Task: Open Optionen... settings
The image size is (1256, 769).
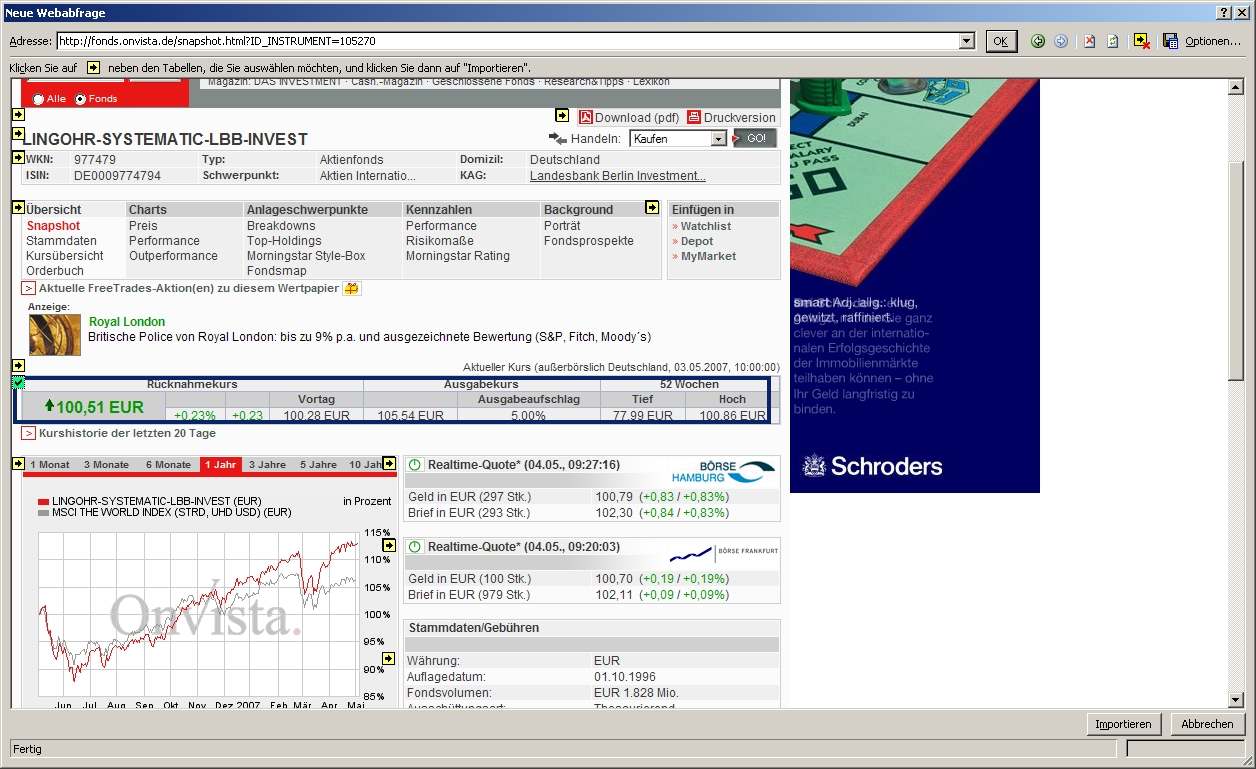Action: pos(1213,41)
